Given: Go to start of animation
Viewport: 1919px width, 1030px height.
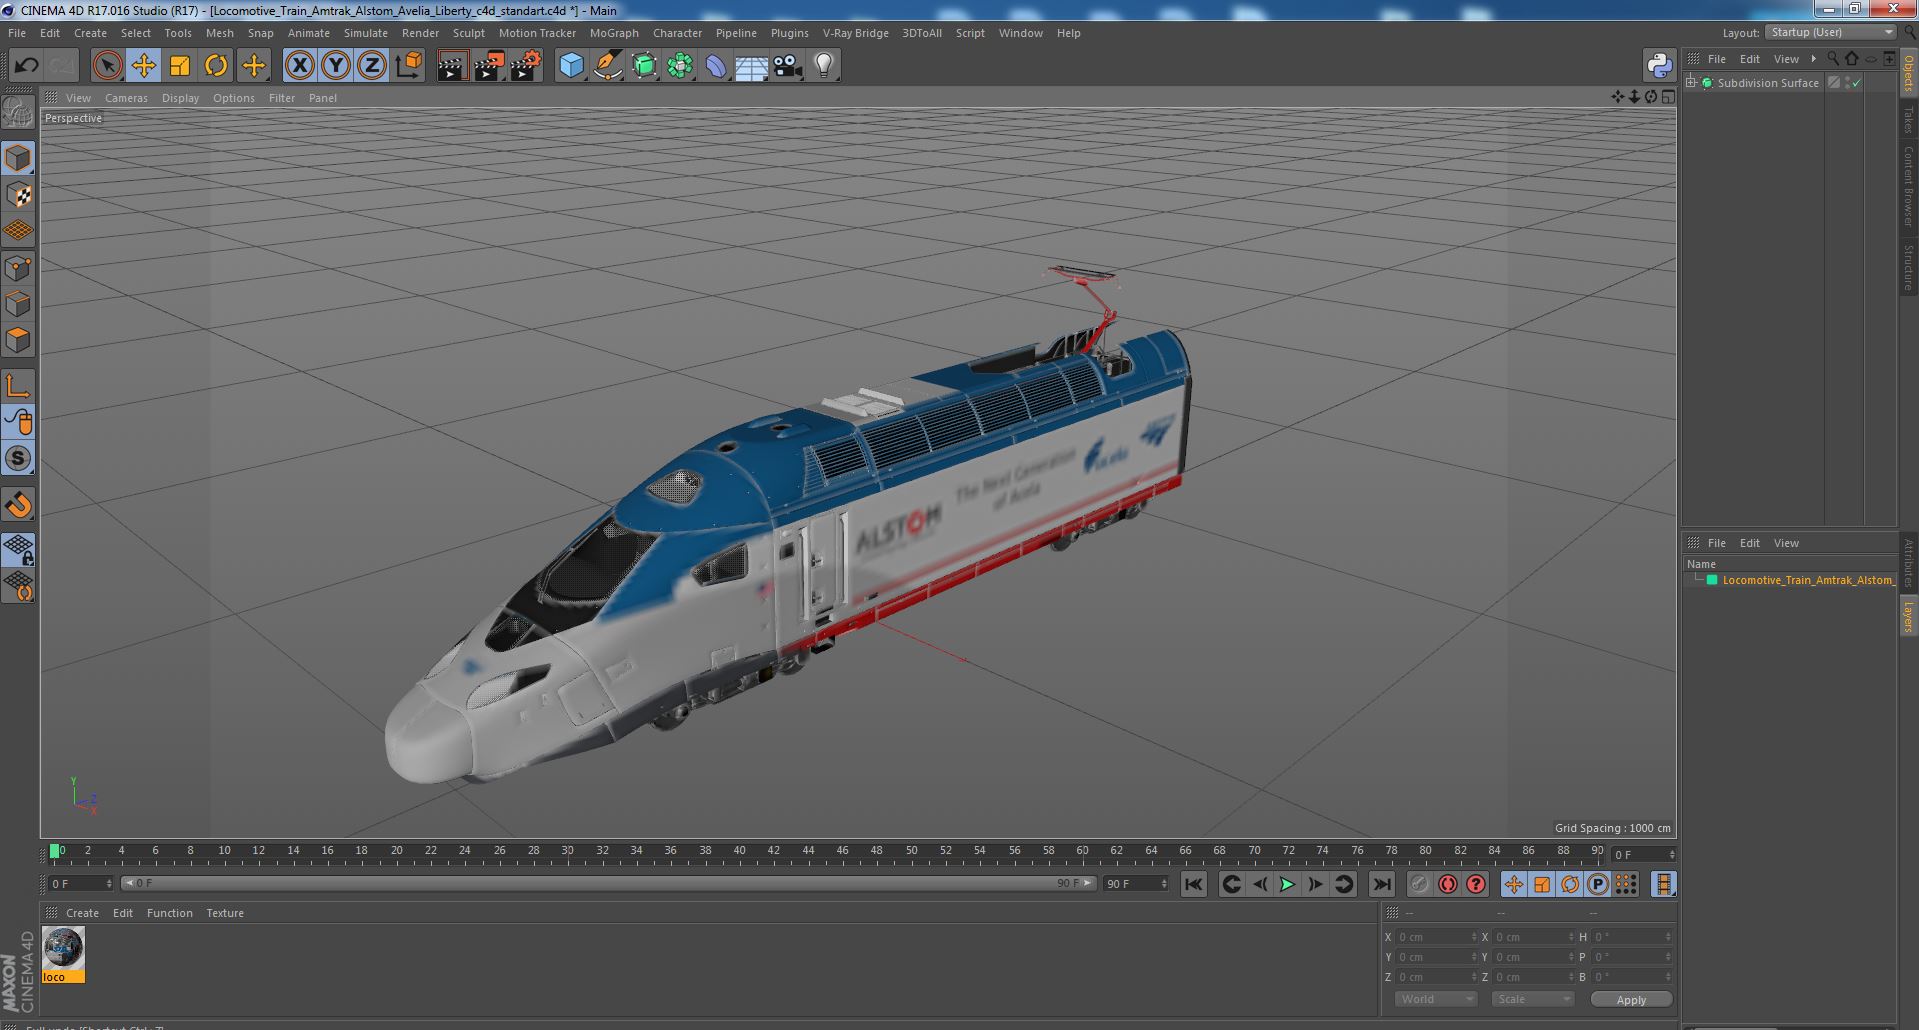Looking at the screenshot, I should click(1193, 884).
